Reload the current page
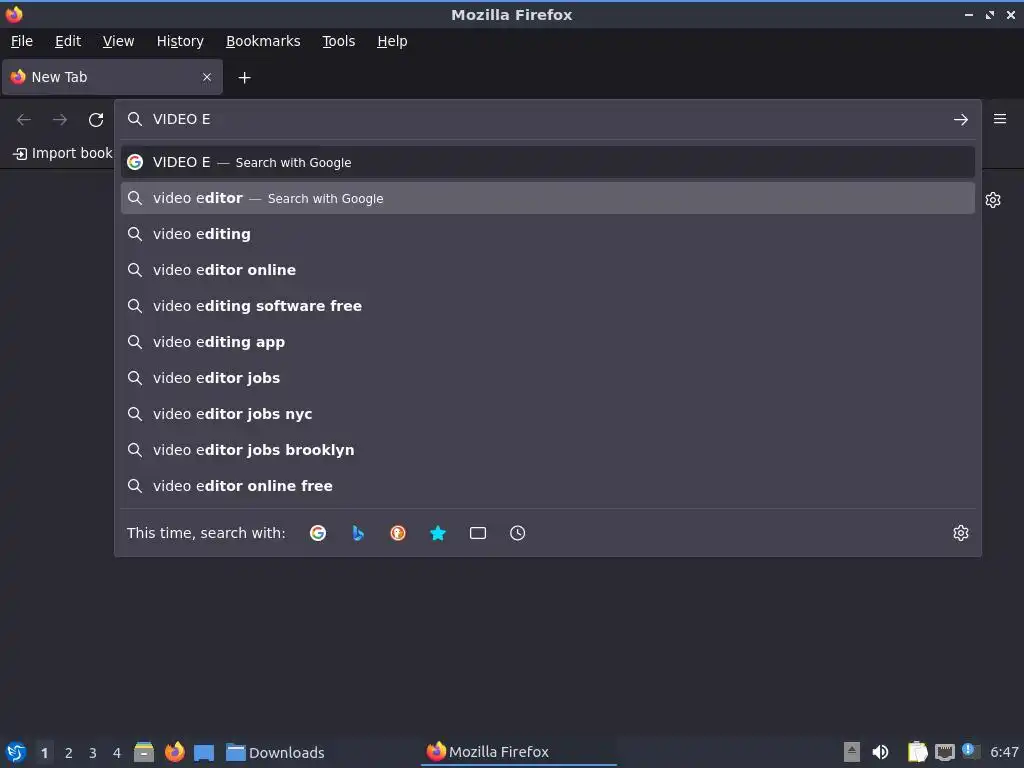 96,120
